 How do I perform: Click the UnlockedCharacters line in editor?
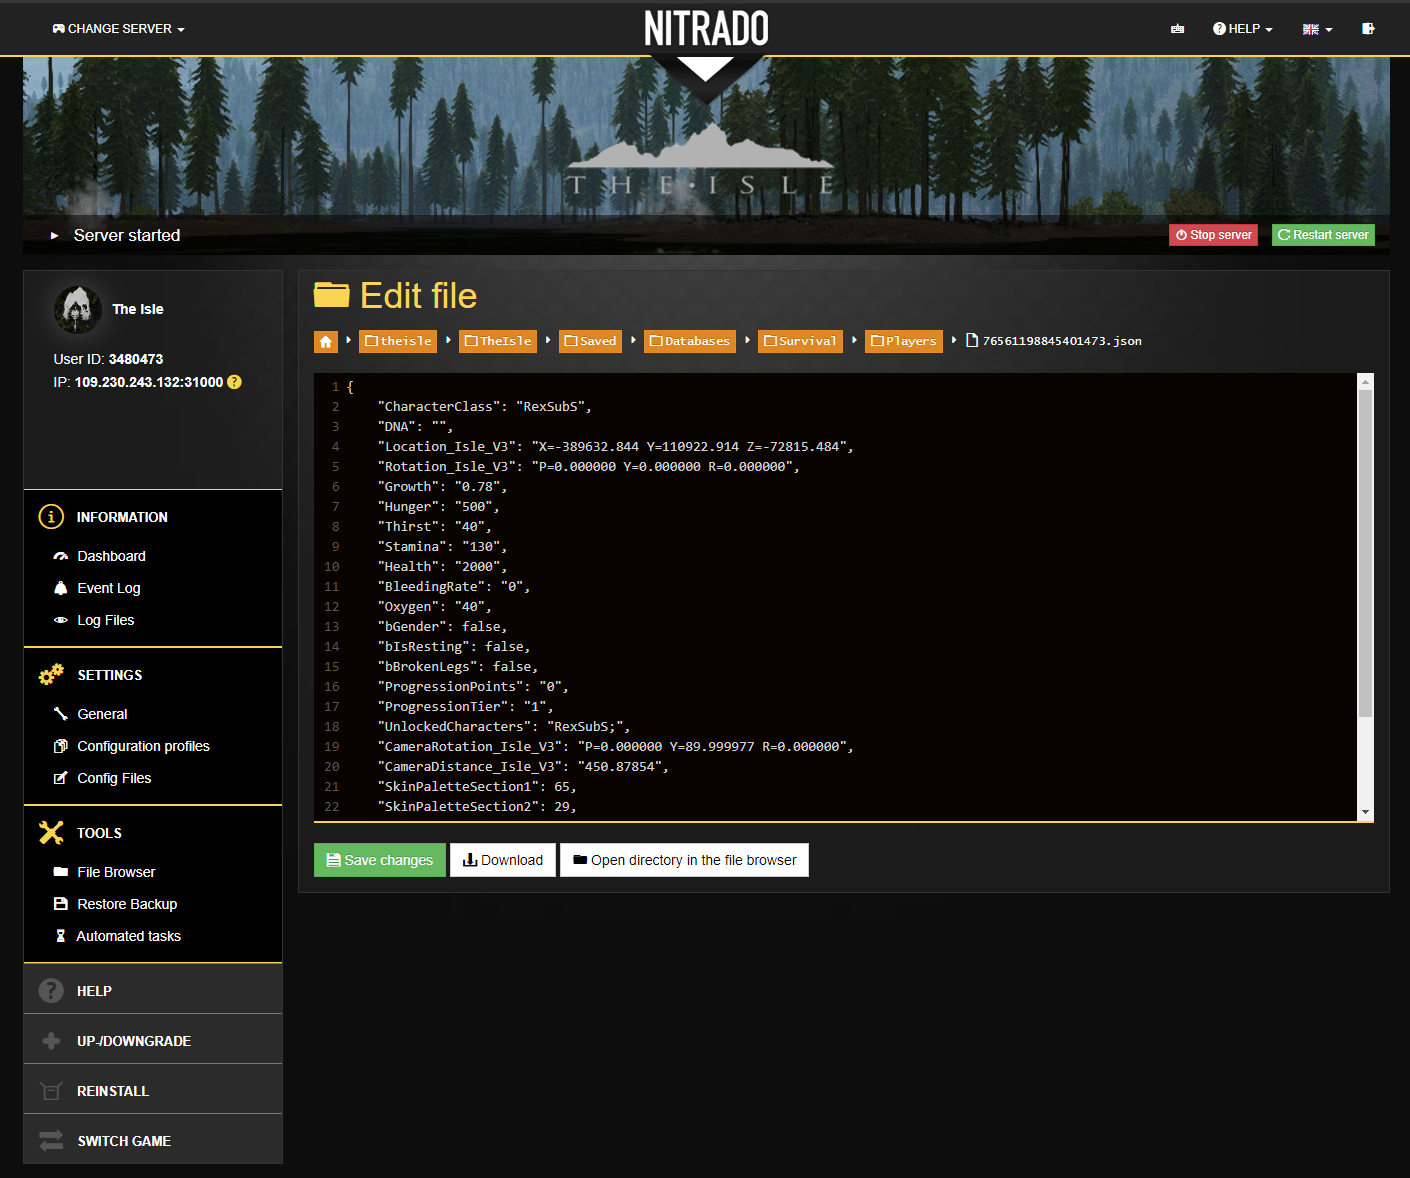pos(504,727)
